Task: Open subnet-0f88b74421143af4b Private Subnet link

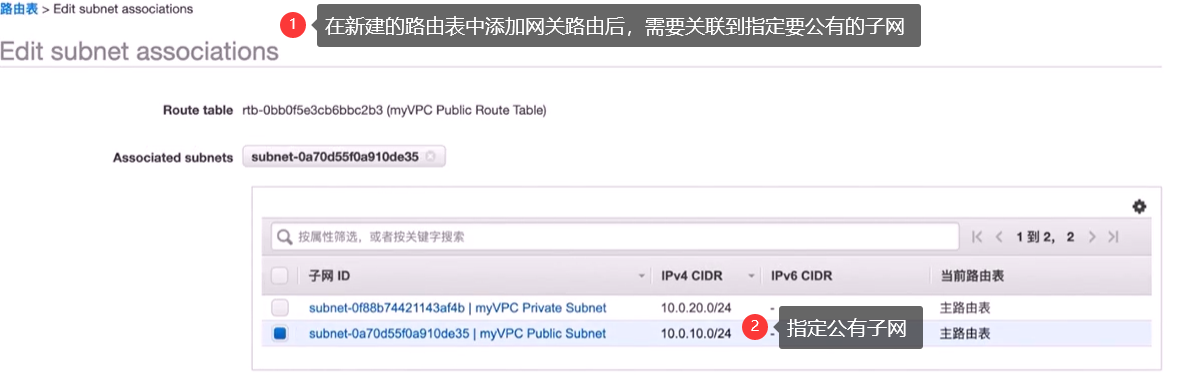Action: point(458,308)
